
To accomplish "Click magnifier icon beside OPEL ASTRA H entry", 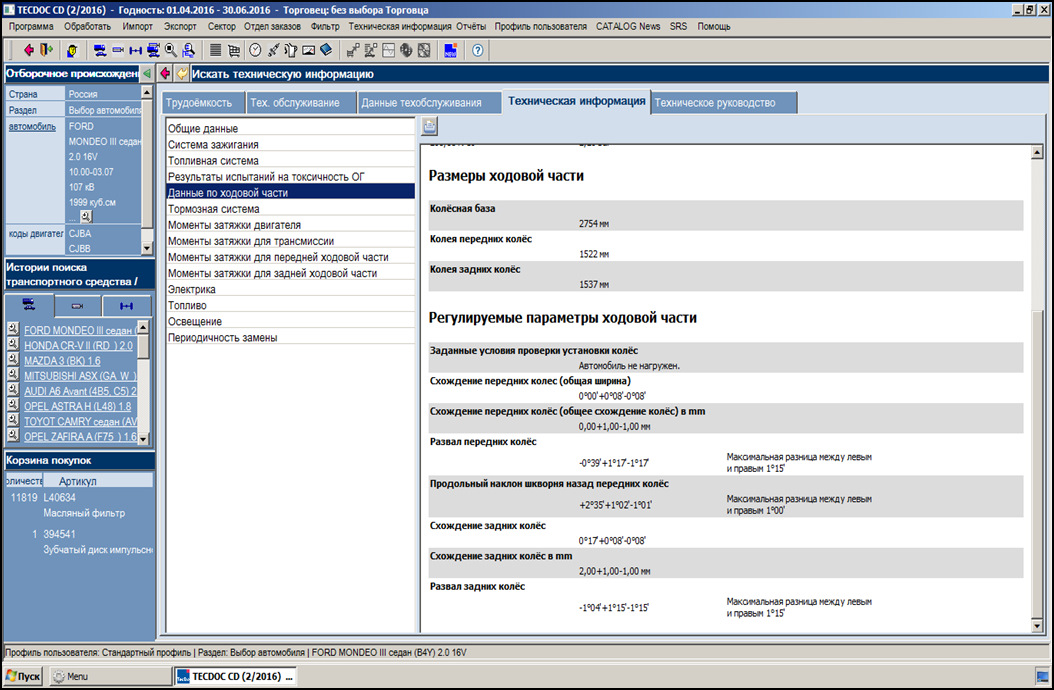I will pyautogui.click(x=13, y=405).
